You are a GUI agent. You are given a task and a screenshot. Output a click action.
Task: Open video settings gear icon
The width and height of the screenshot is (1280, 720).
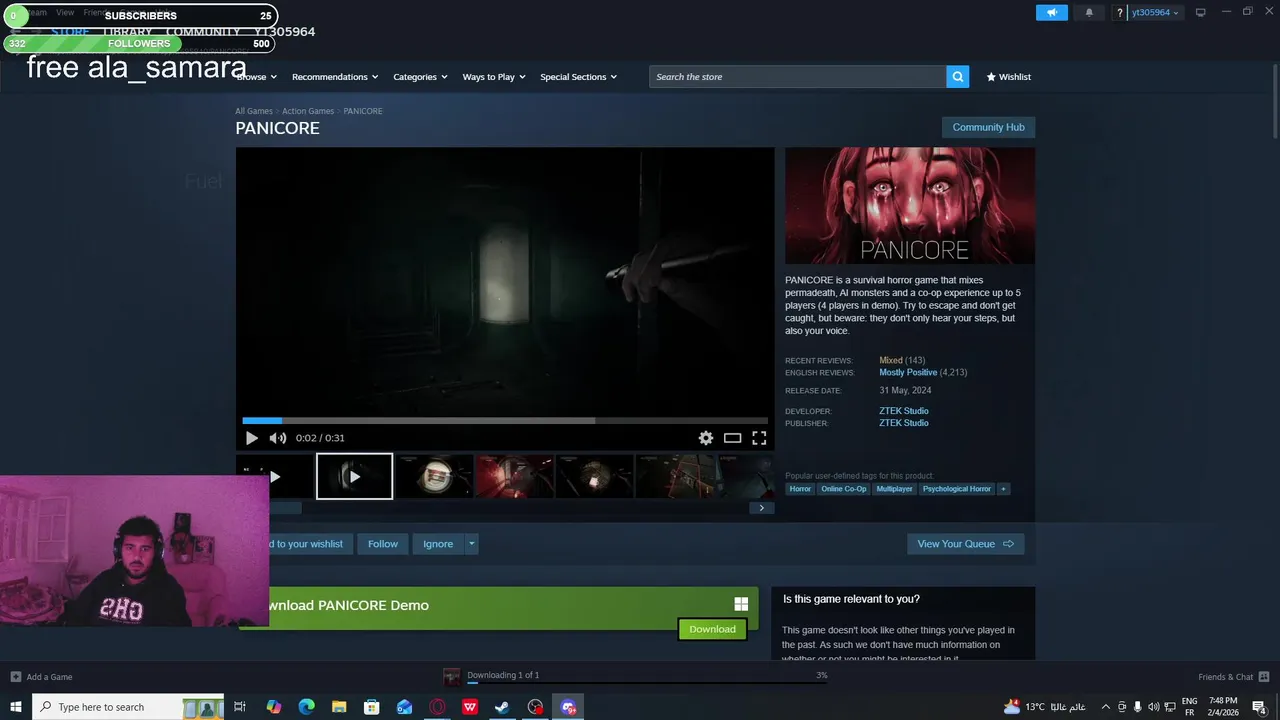coord(706,438)
